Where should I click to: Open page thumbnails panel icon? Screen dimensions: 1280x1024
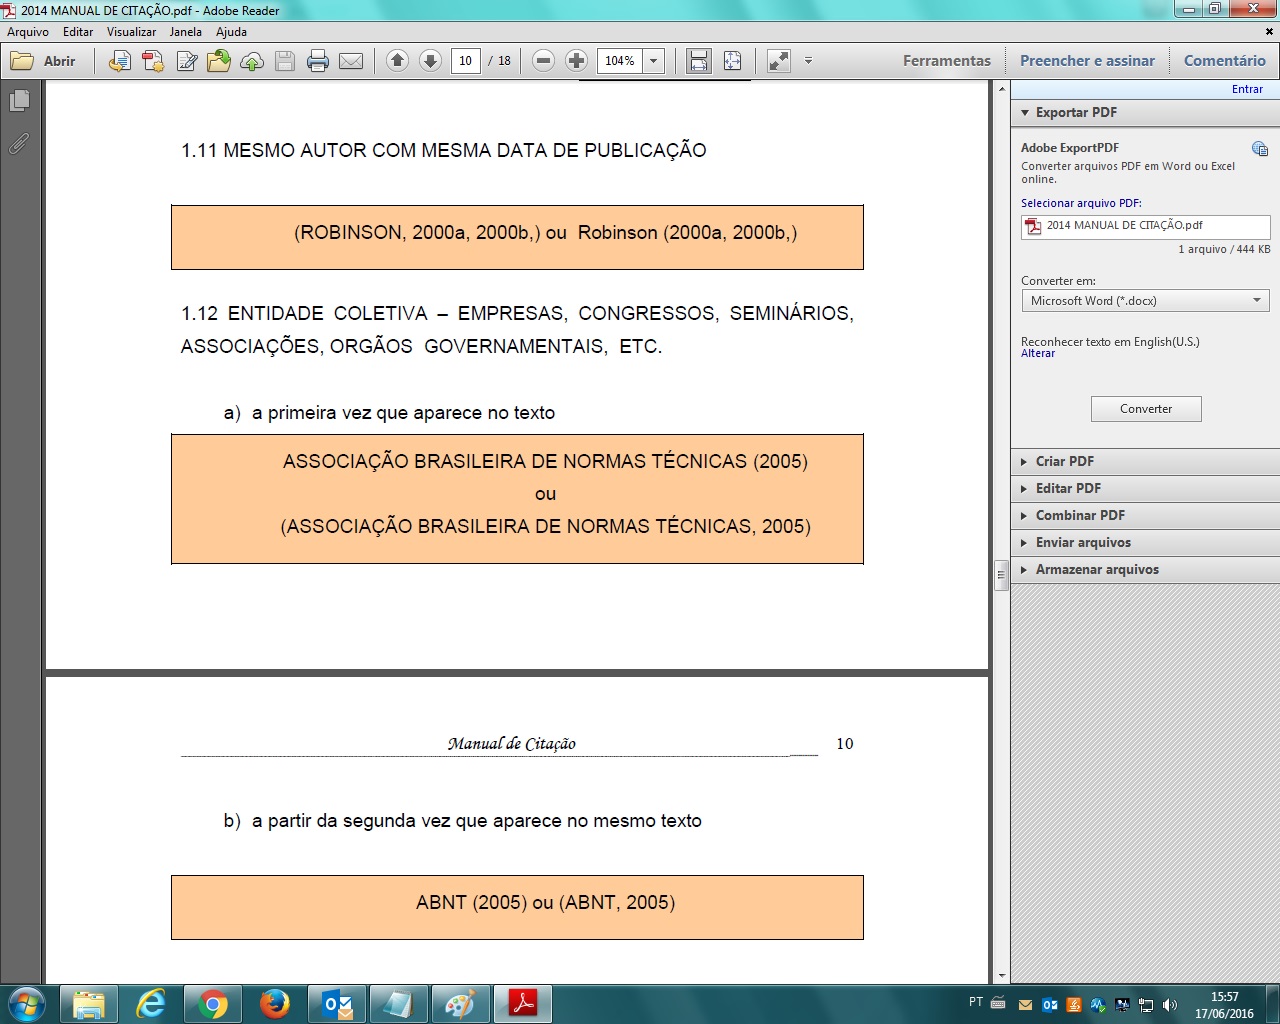(x=19, y=101)
